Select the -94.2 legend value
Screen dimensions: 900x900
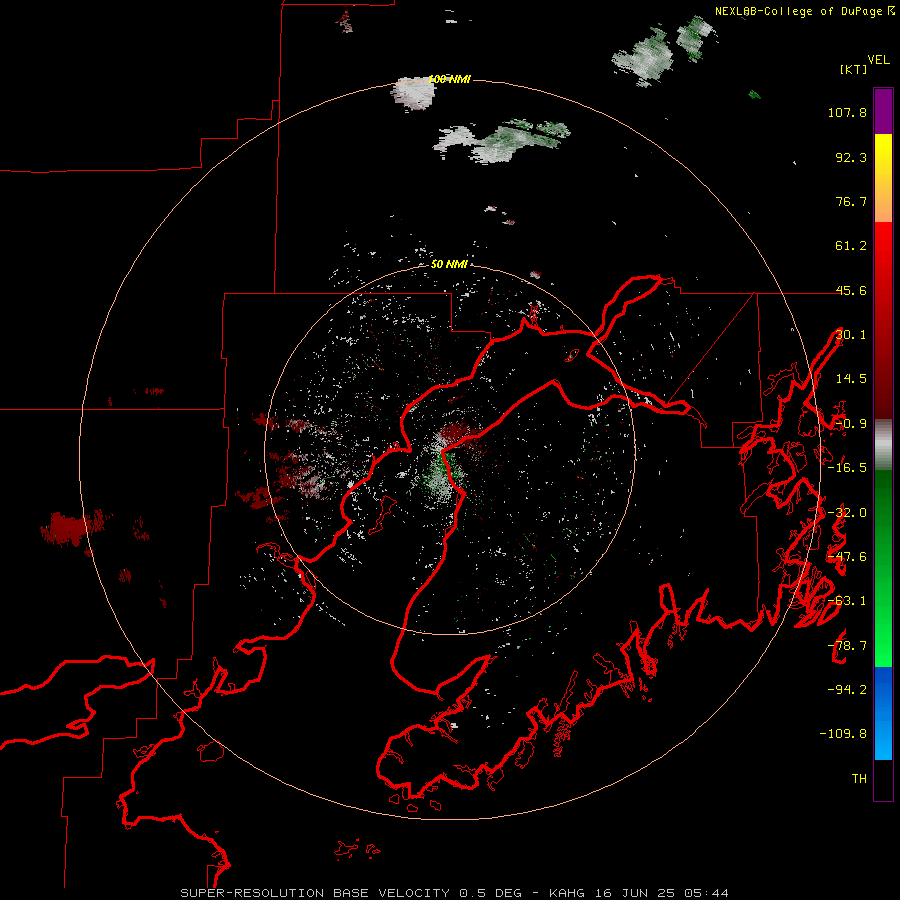click(847, 690)
